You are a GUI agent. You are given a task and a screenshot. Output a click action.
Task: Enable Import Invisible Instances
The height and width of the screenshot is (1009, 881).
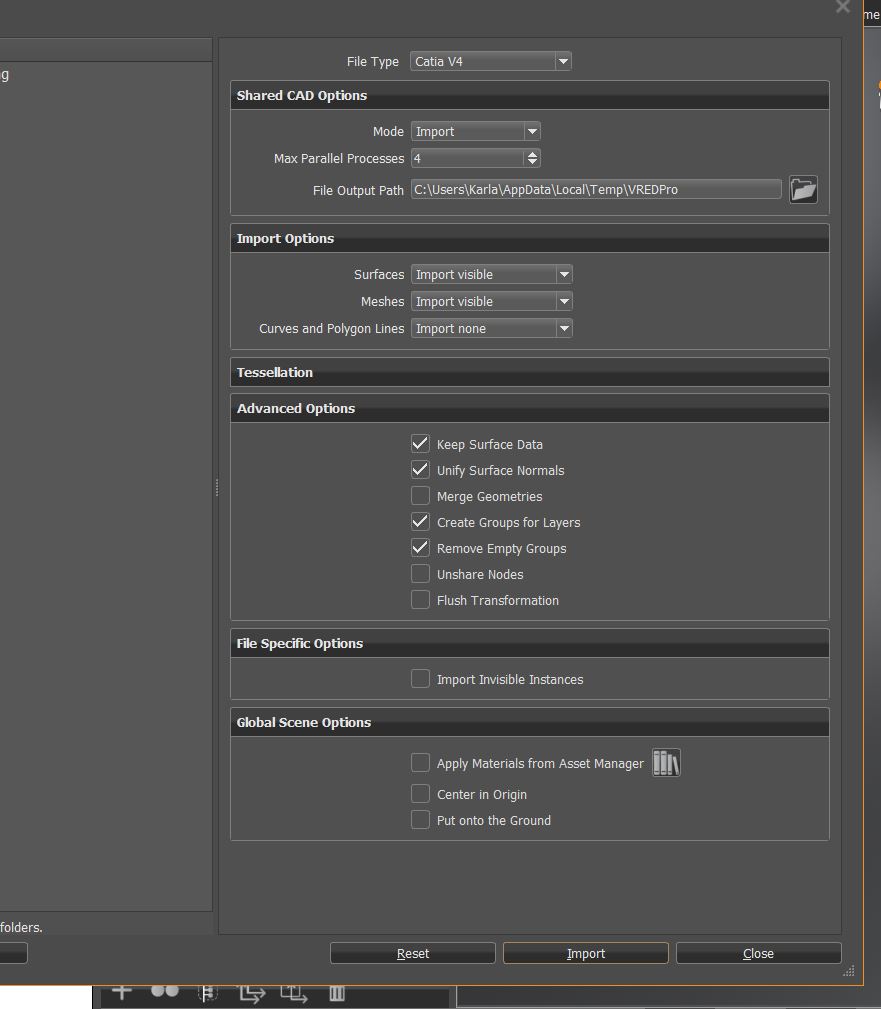coord(420,678)
